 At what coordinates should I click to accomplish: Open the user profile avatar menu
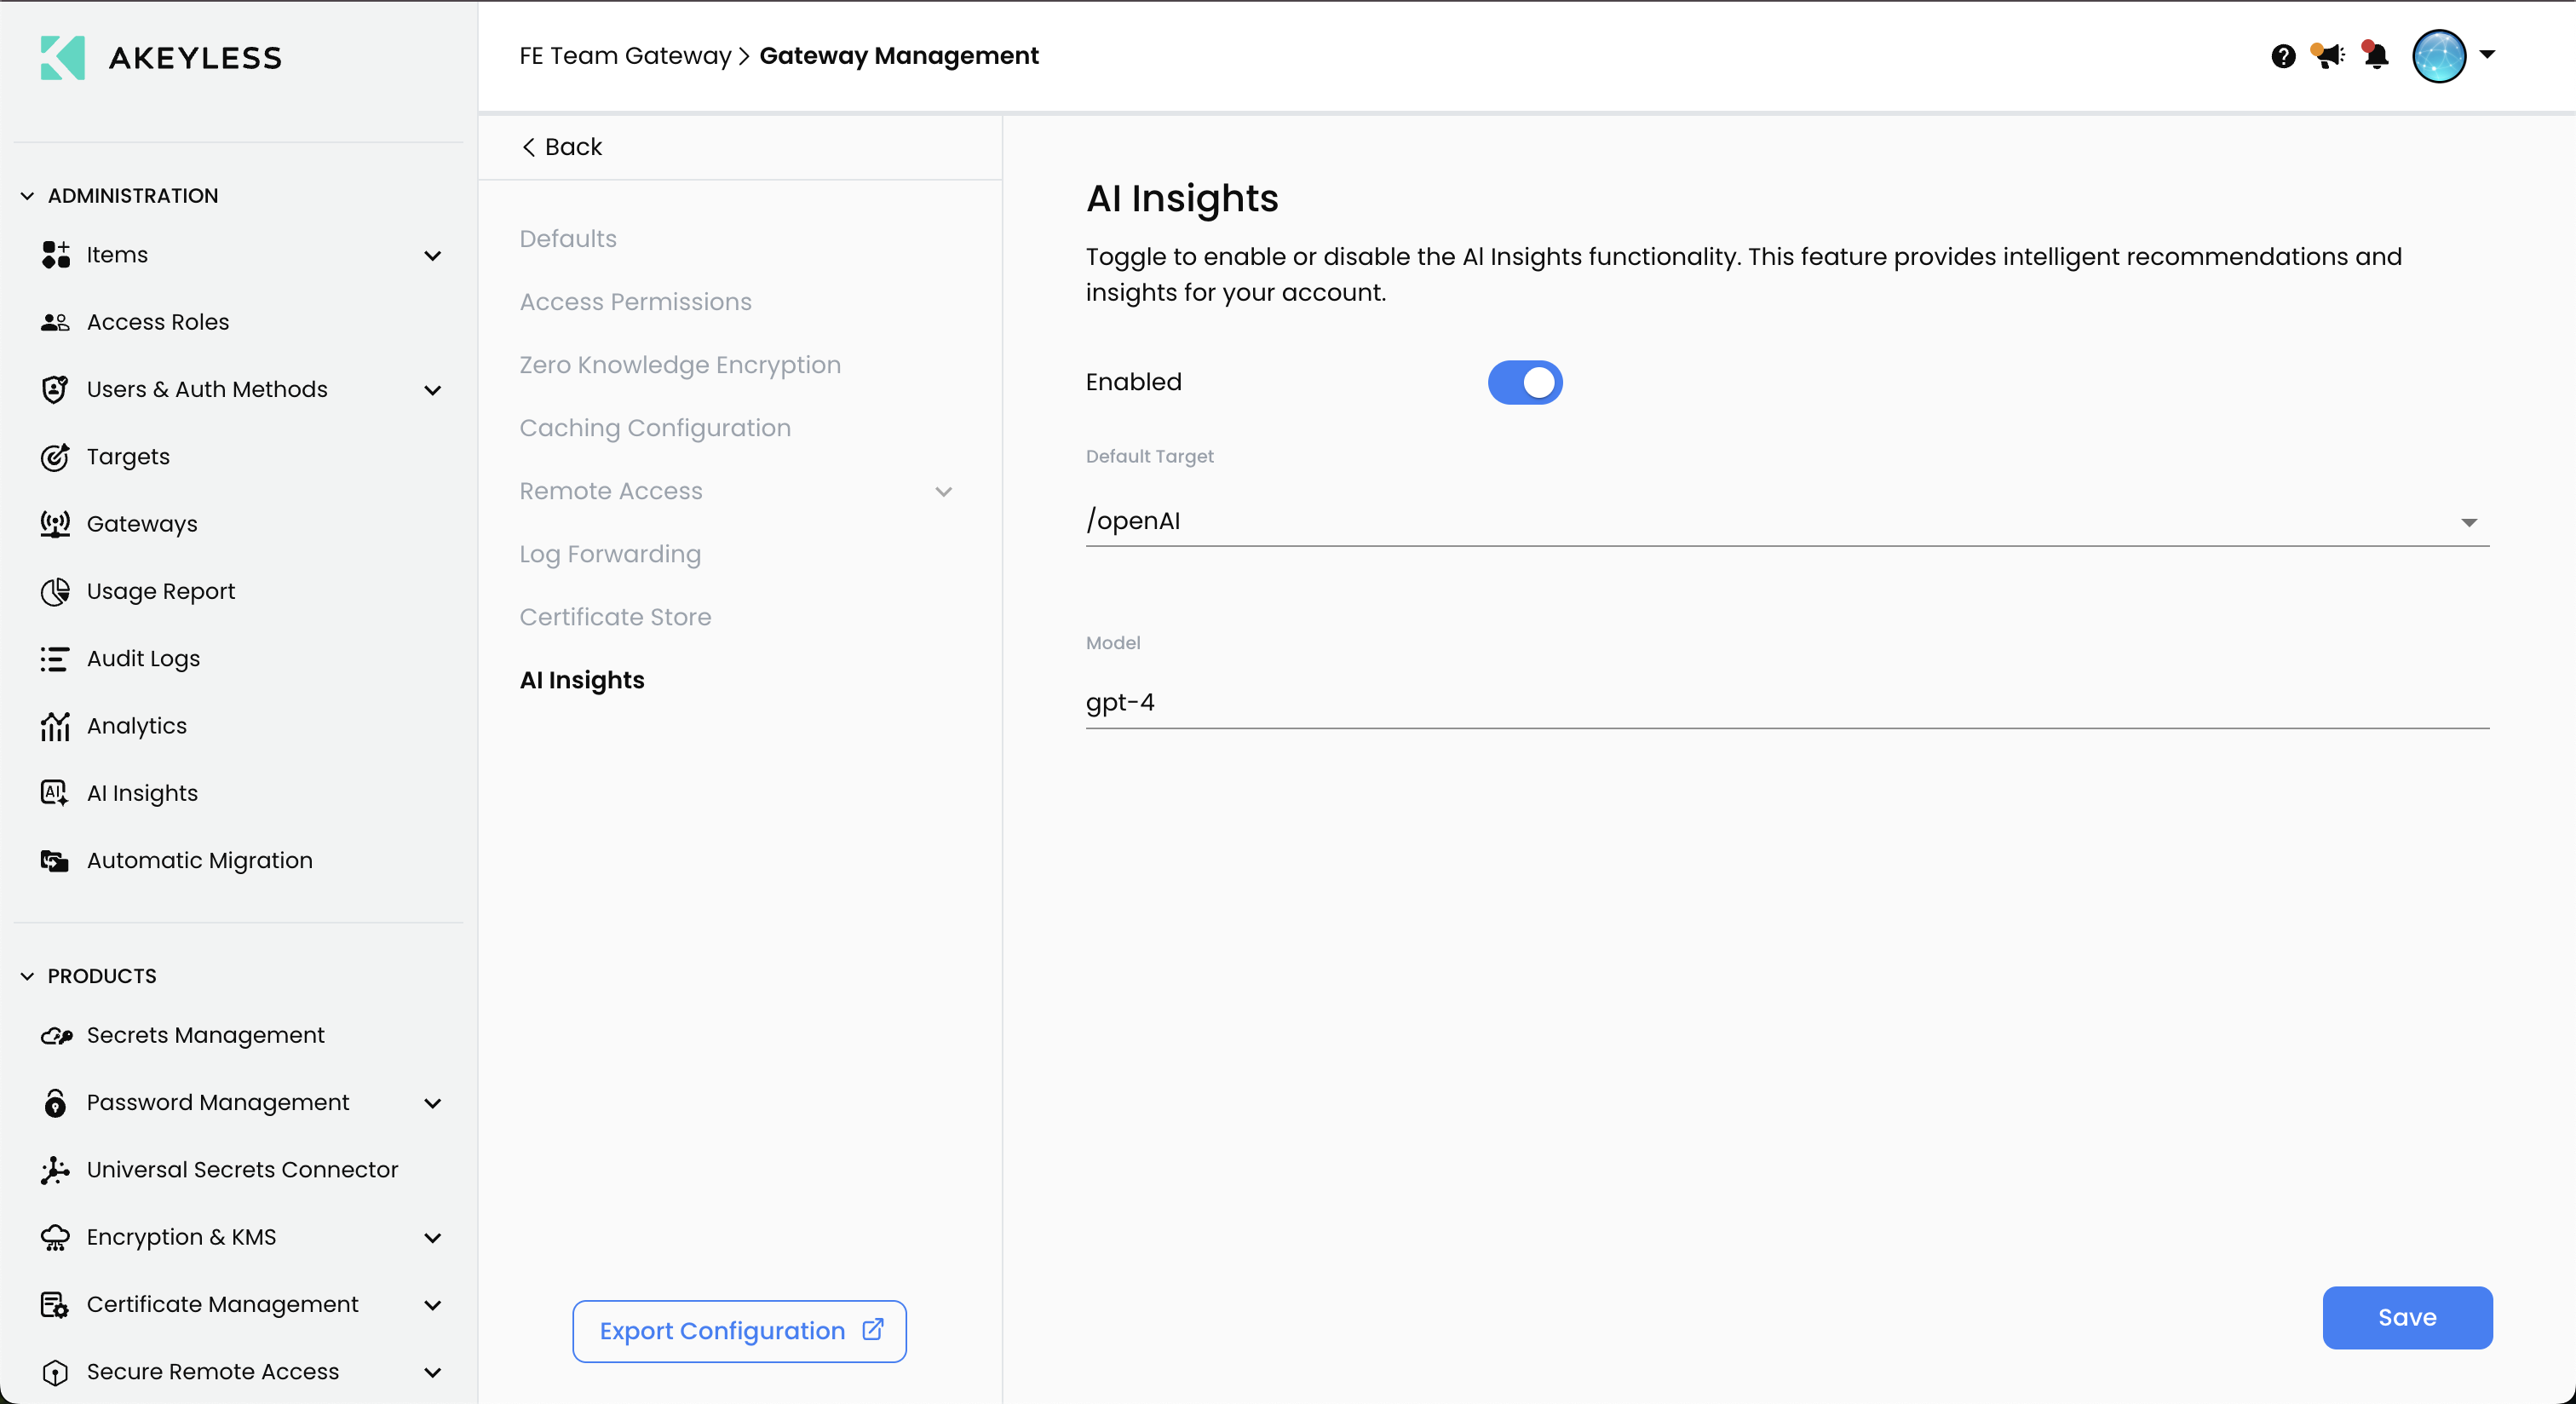tap(2439, 56)
